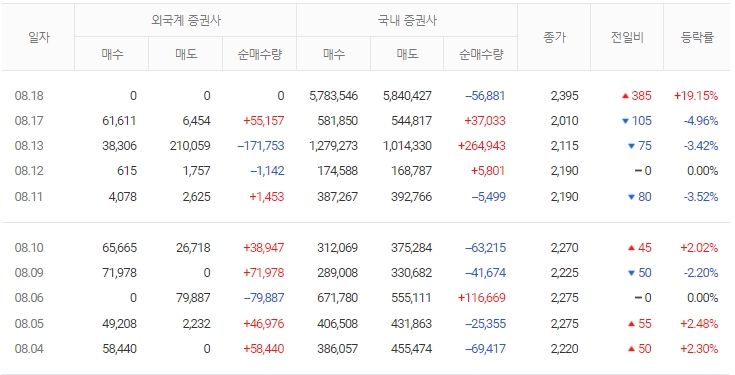Click foreign sell value 210,059
This screenshot has width=735, height=375.
(x=190, y=146)
